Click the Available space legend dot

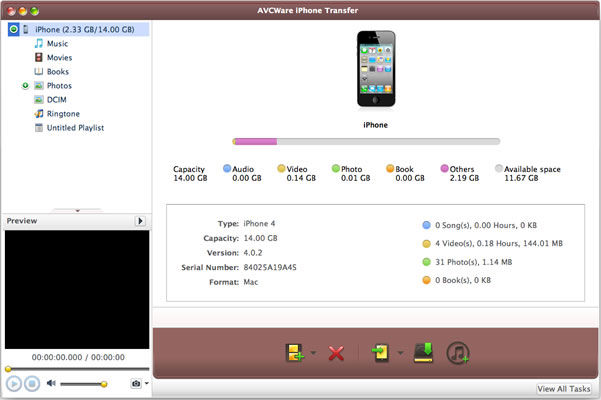(x=499, y=168)
